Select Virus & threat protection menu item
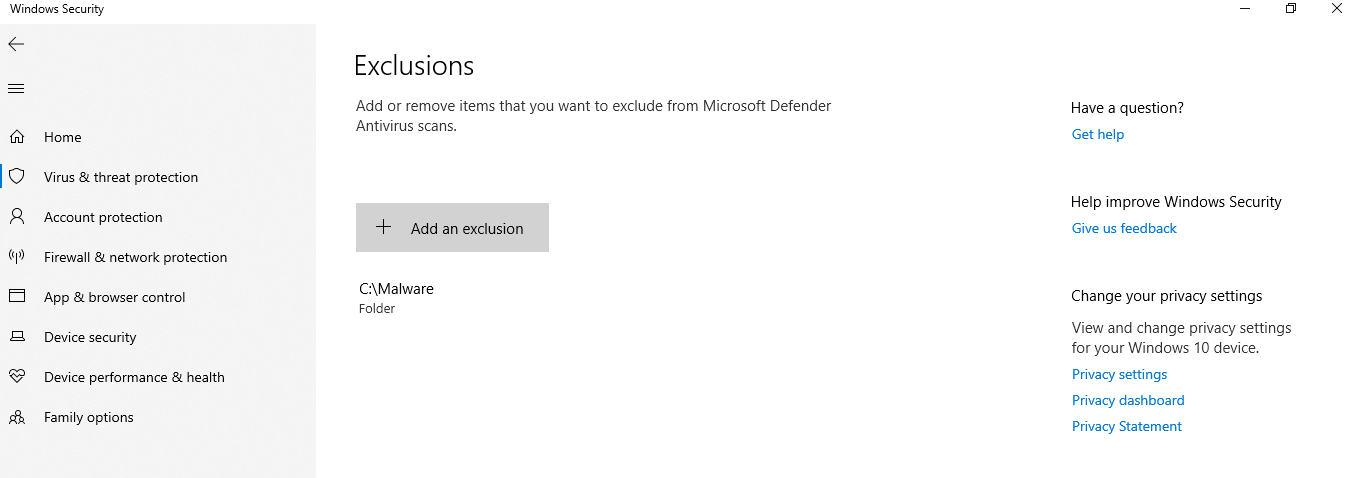 tap(158, 177)
